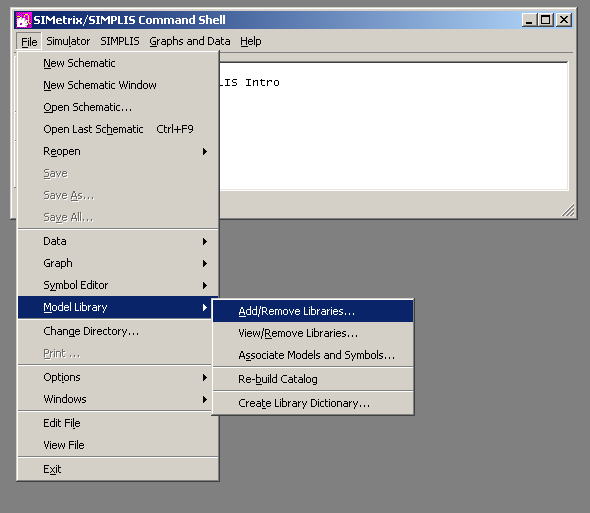
Task: Choose New Schematic from File menu
Action: [x=118, y=63]
